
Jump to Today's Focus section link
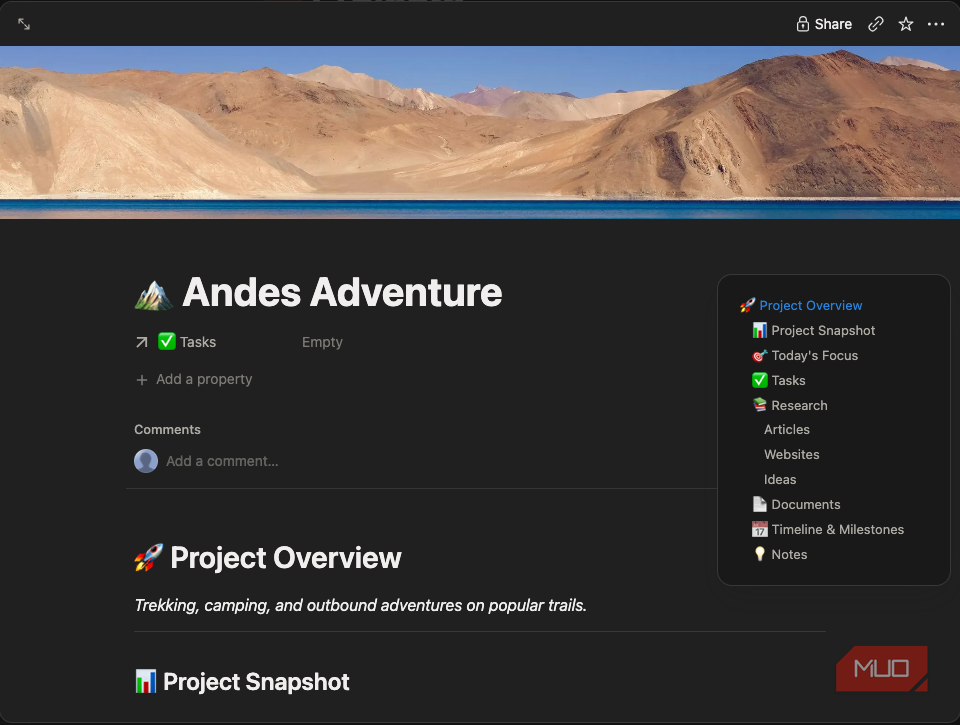(805, 355)
